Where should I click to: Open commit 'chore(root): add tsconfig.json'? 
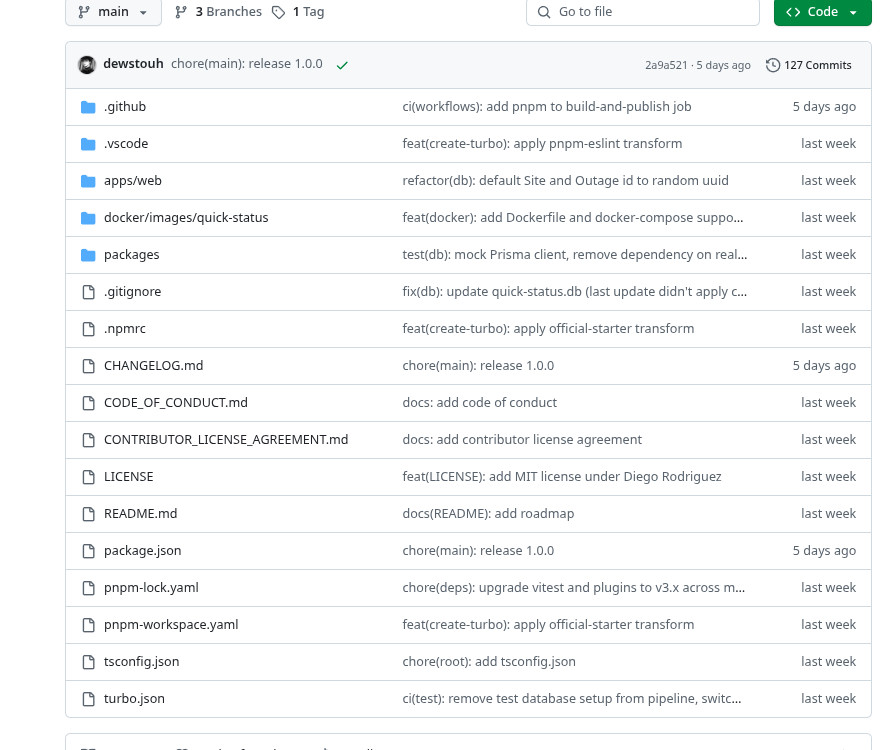coord(489,662)
